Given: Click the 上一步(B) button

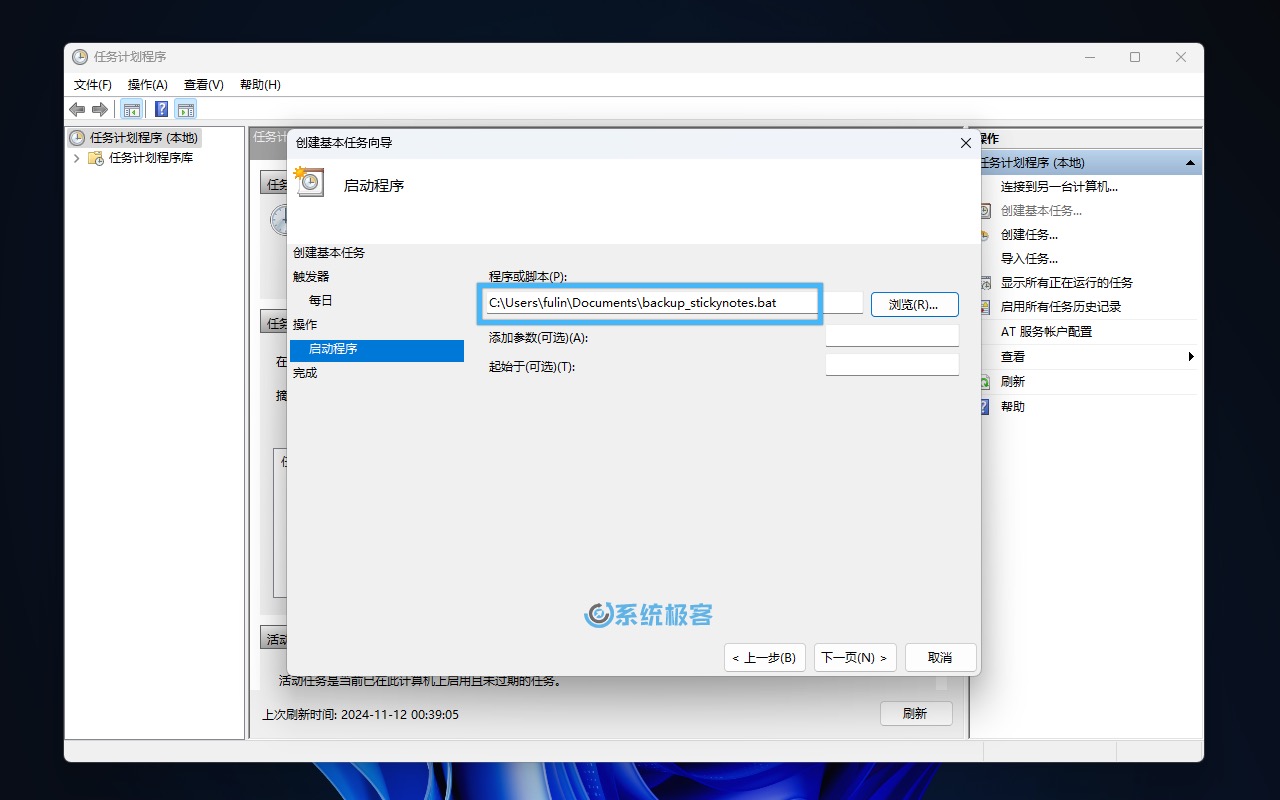Looking at the screenshot, I should pyautogui.click(x=764, y=657).
